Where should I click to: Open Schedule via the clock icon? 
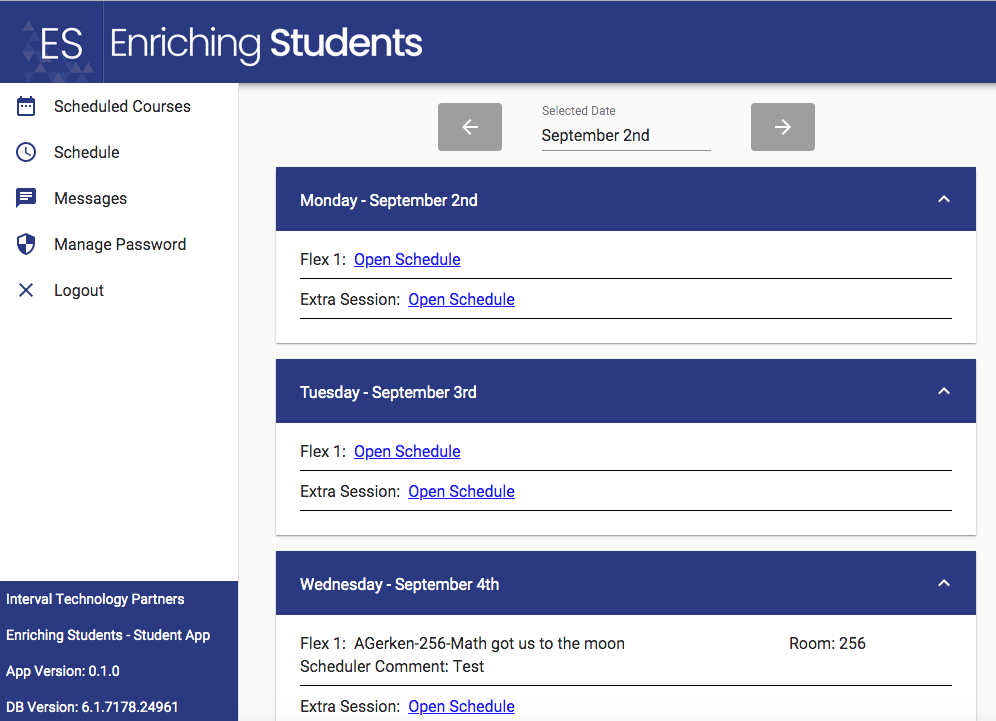pyautogui.click(x=26, y=151)
